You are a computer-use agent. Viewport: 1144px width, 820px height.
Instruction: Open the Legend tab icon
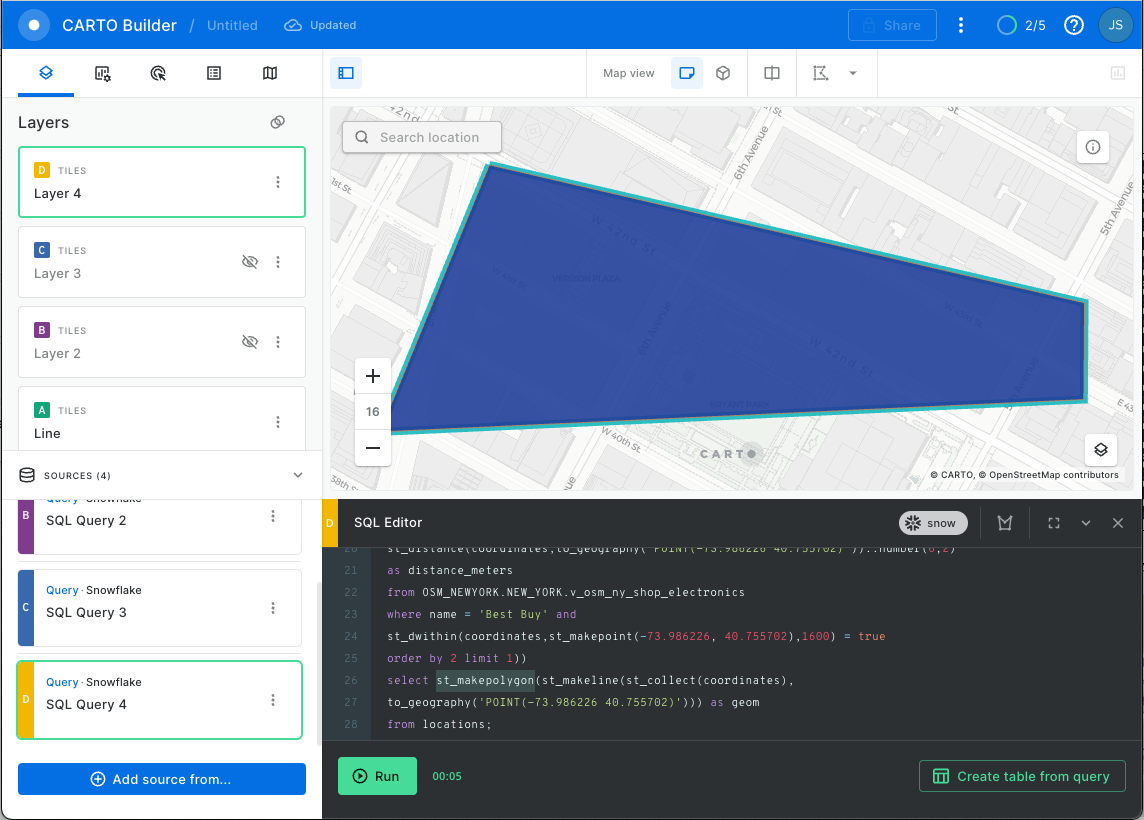[x=214, y=73]
